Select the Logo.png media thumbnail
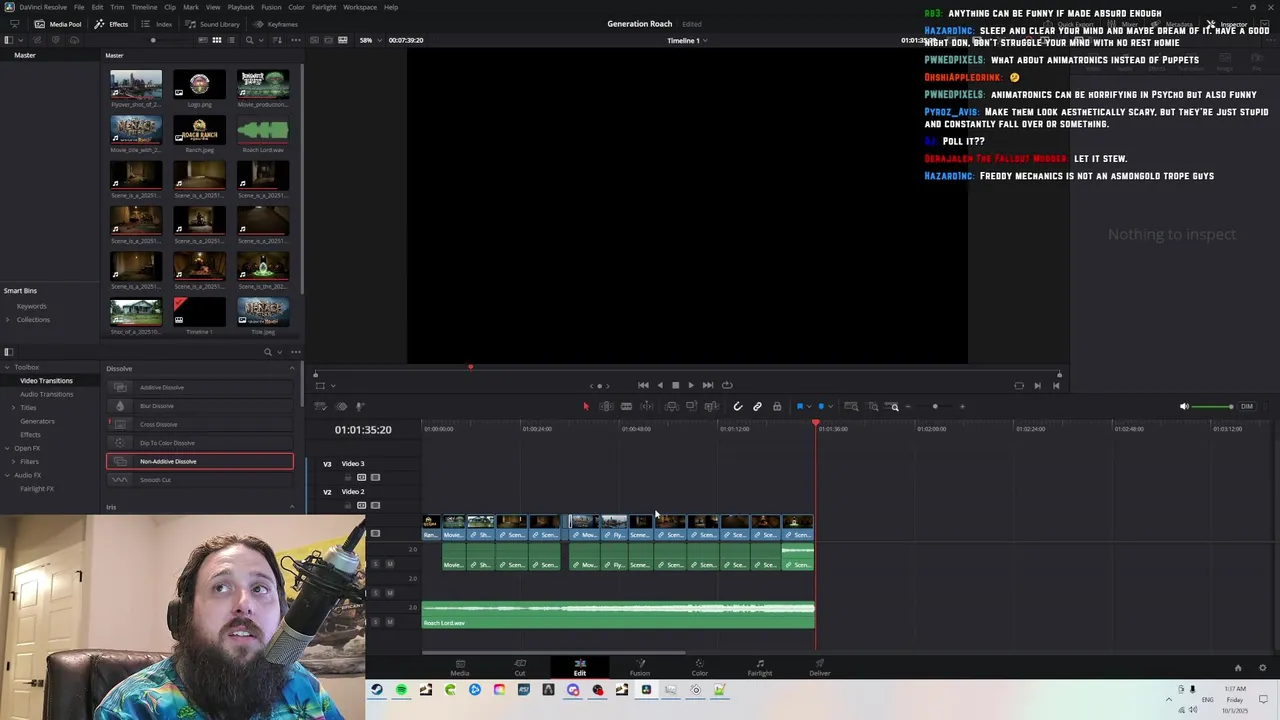1280x720 pixels. tap(199, 85)
